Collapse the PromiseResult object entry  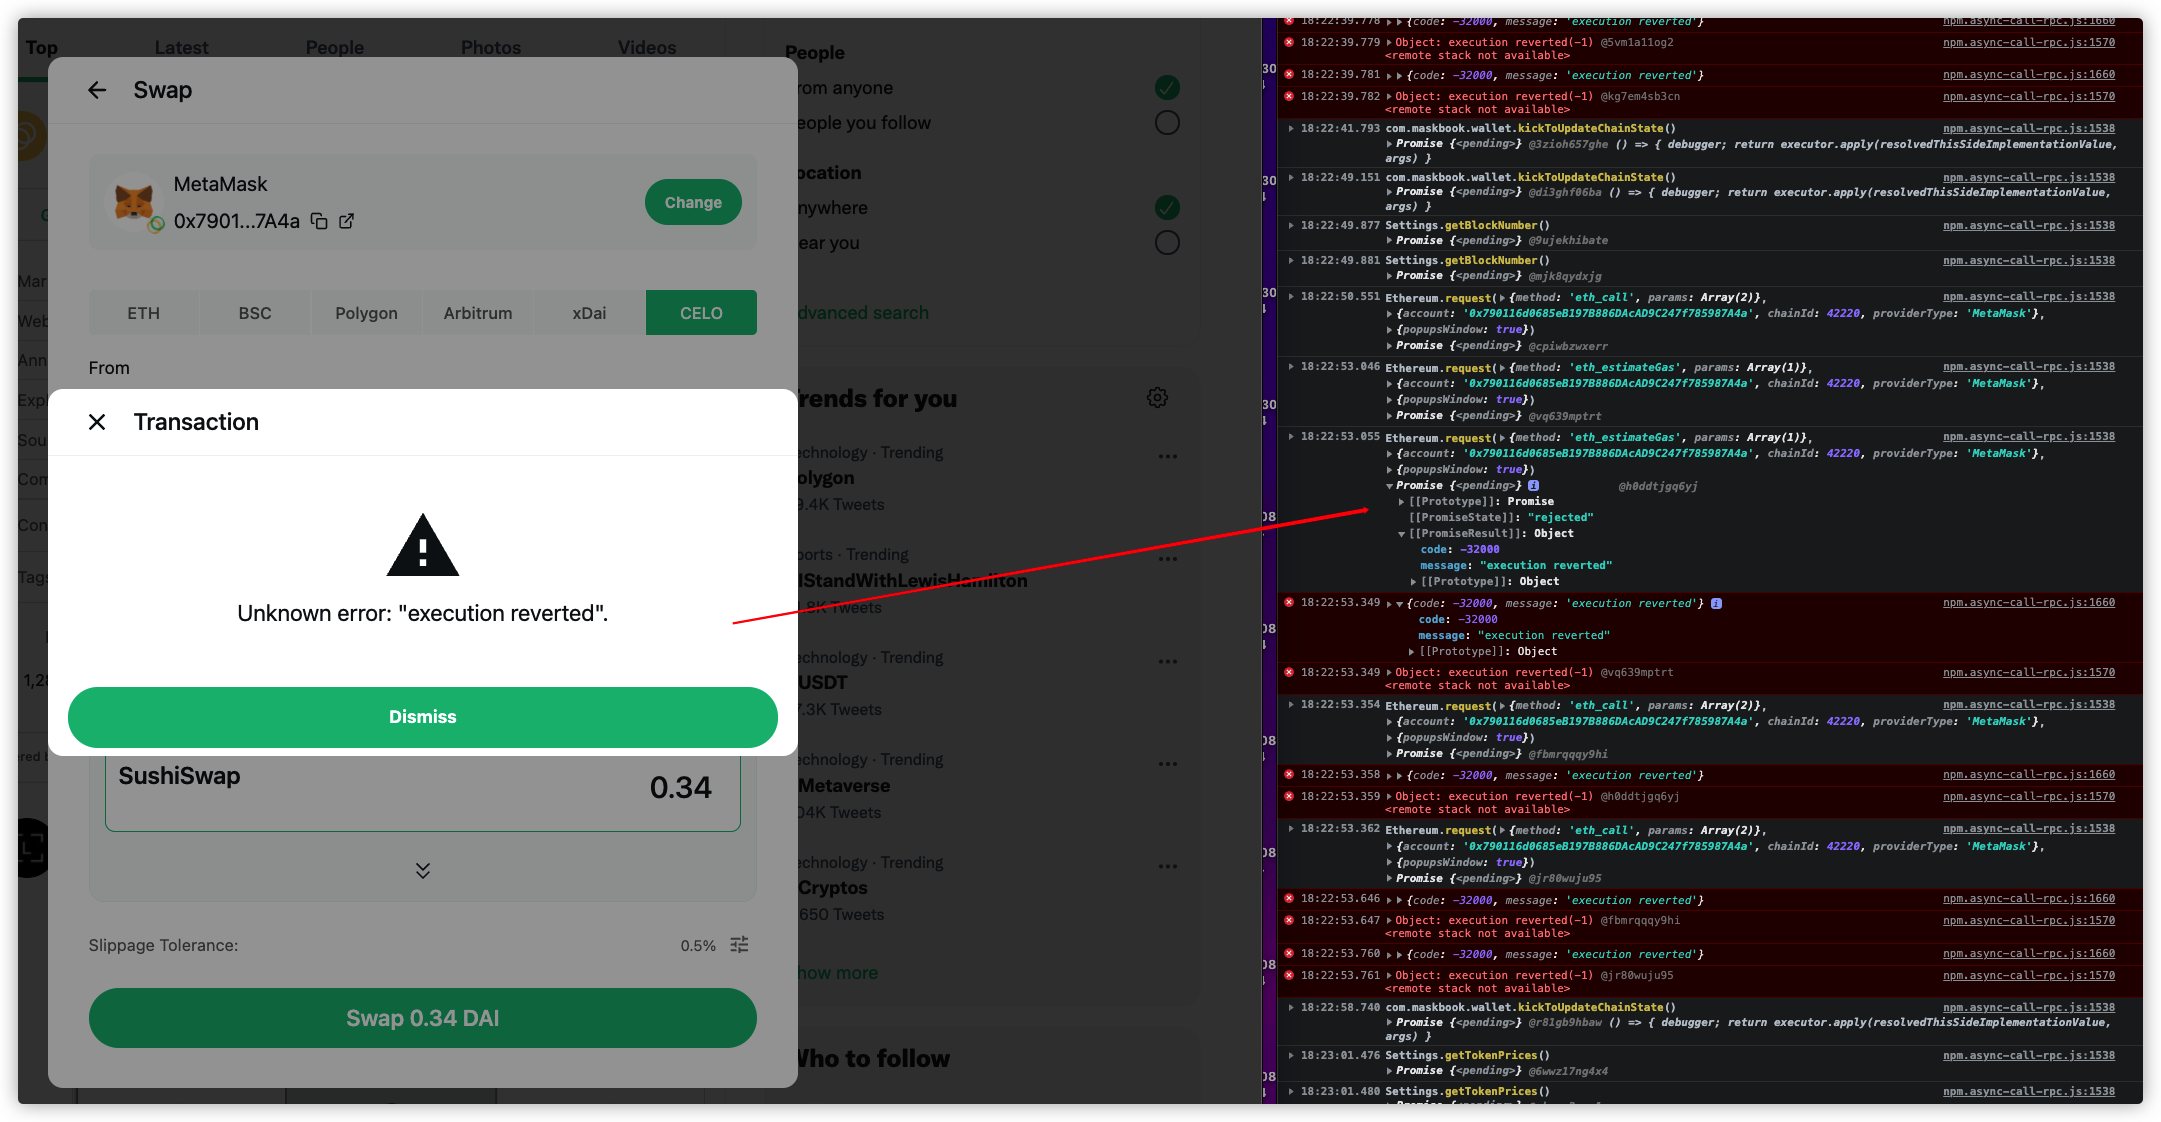coord(1401,534)
